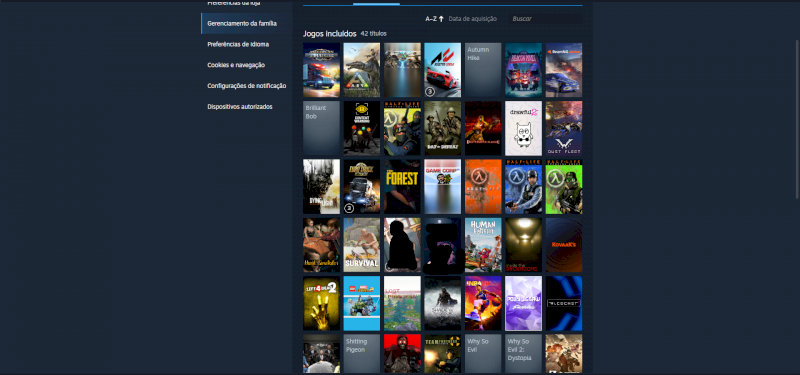Select the Brilliant Bob tile
This screenshot has height=375, width=800.
(x=321, y=128)
